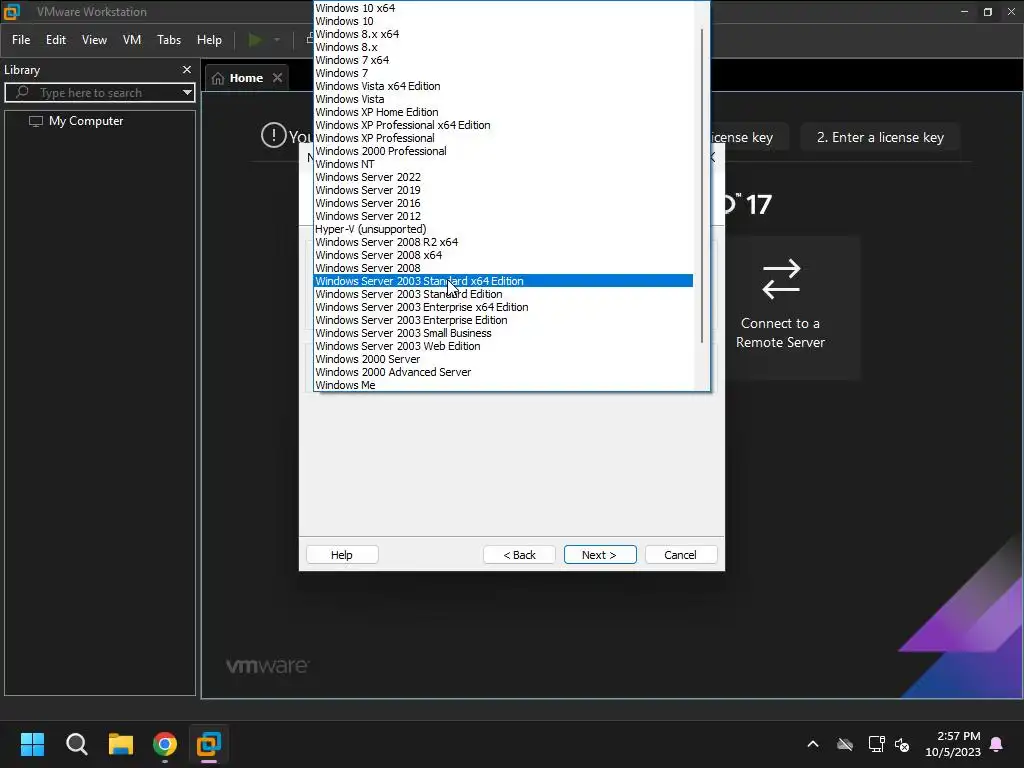Image resolution: width=1024 pixels, height=768 pixels.
Task: Select Windows NT option
Action: tap(504, 165)
